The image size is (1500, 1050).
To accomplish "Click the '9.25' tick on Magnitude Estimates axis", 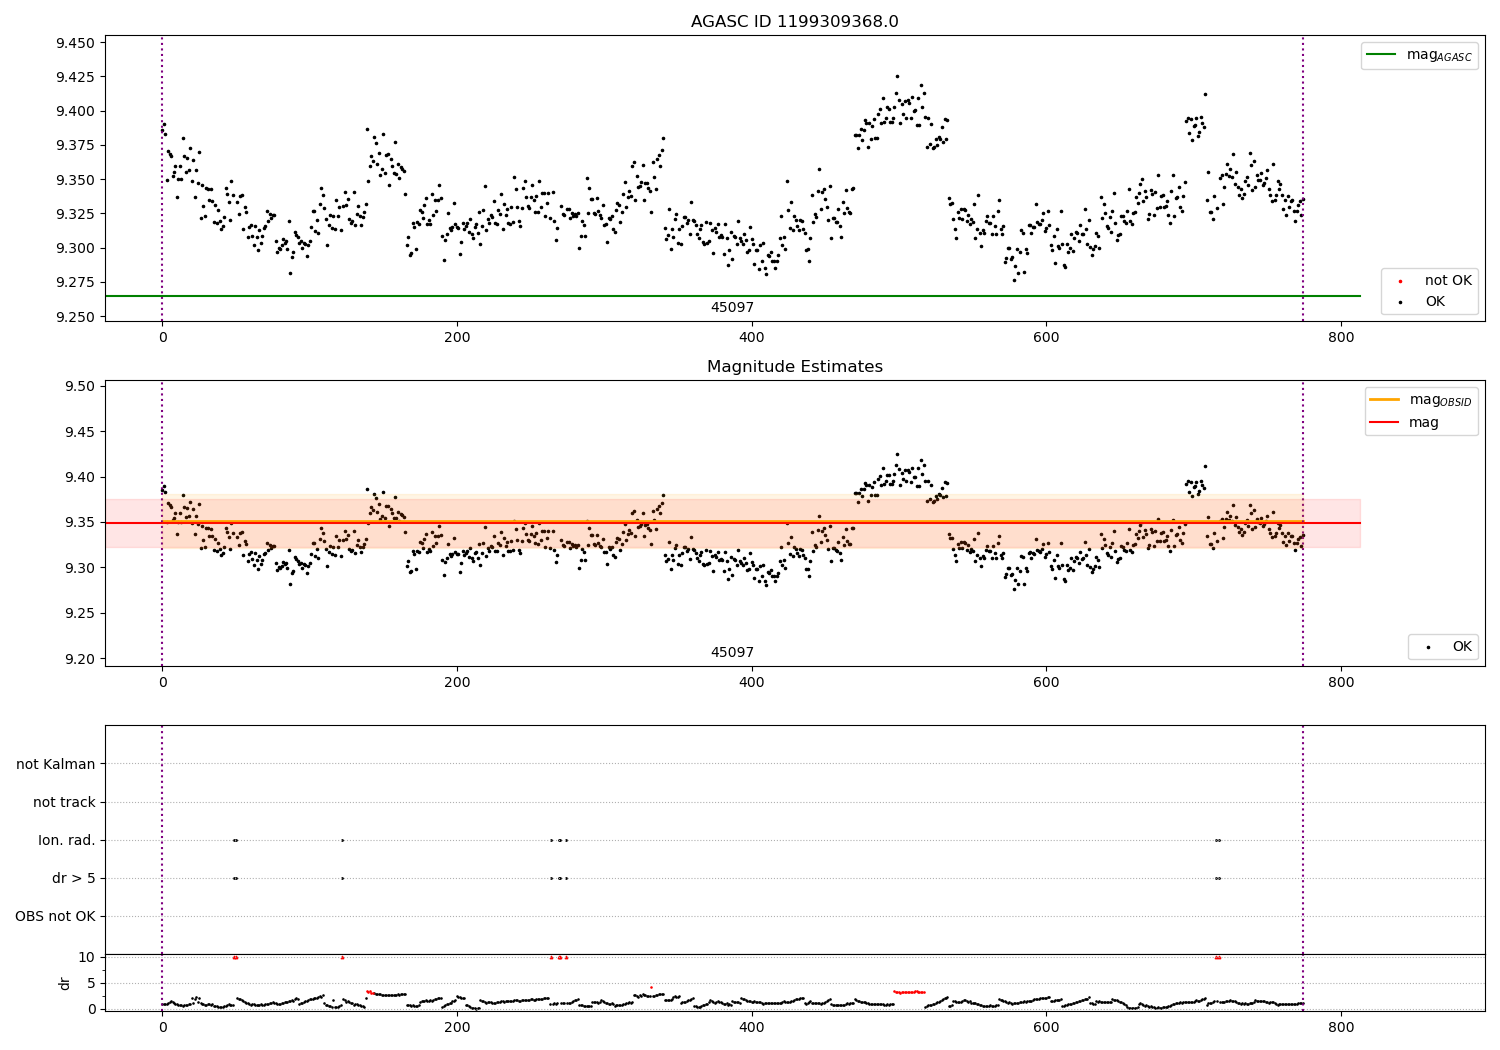I will (79, 614).
